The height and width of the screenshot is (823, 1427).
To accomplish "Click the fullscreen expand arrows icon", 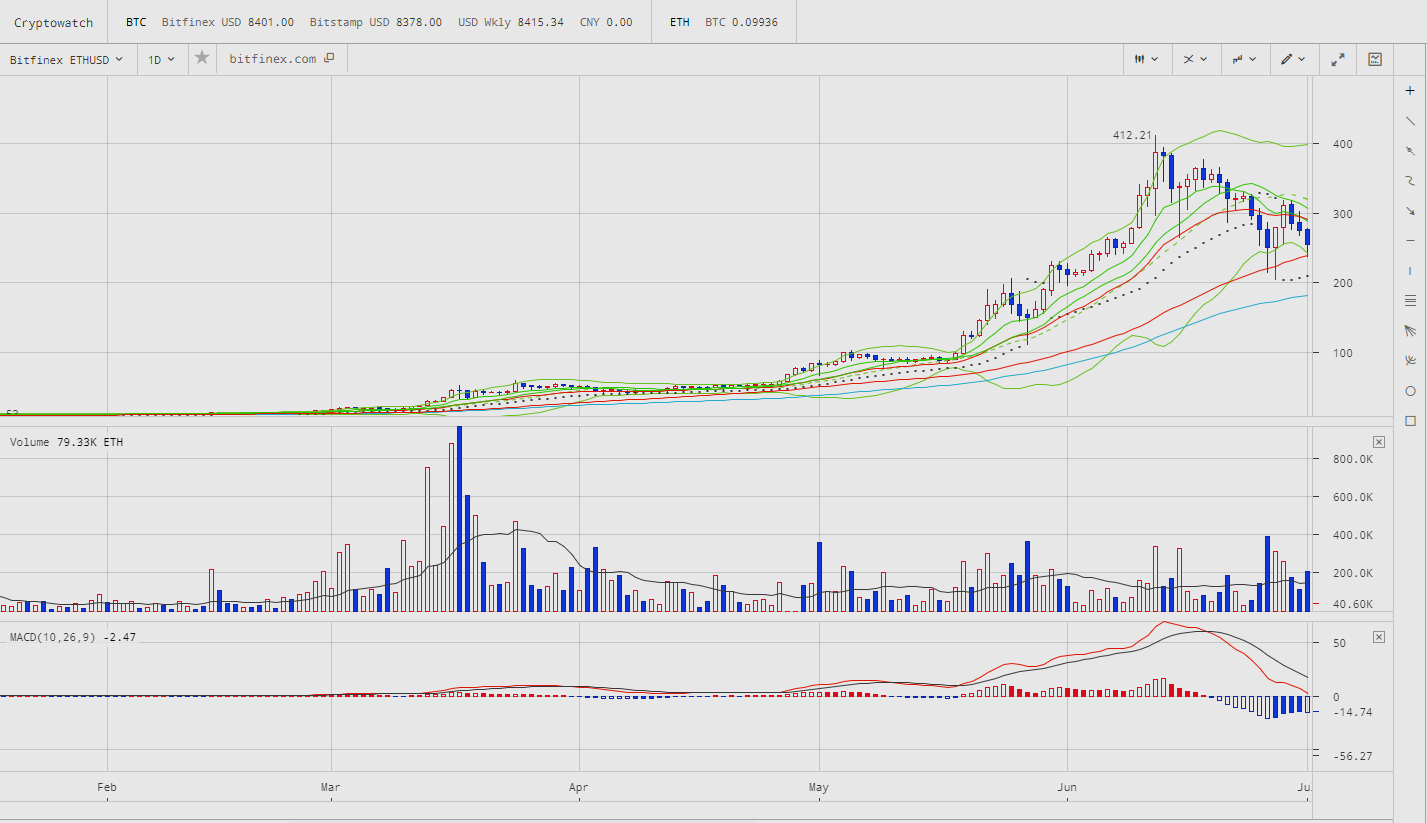I will tap(1338, 59).
